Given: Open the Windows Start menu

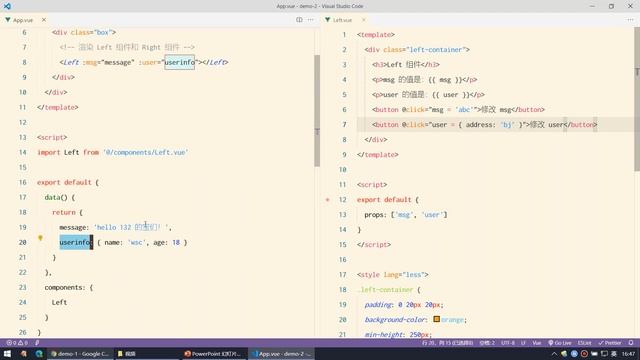Looking at the screenshot, I should [7, 354].
